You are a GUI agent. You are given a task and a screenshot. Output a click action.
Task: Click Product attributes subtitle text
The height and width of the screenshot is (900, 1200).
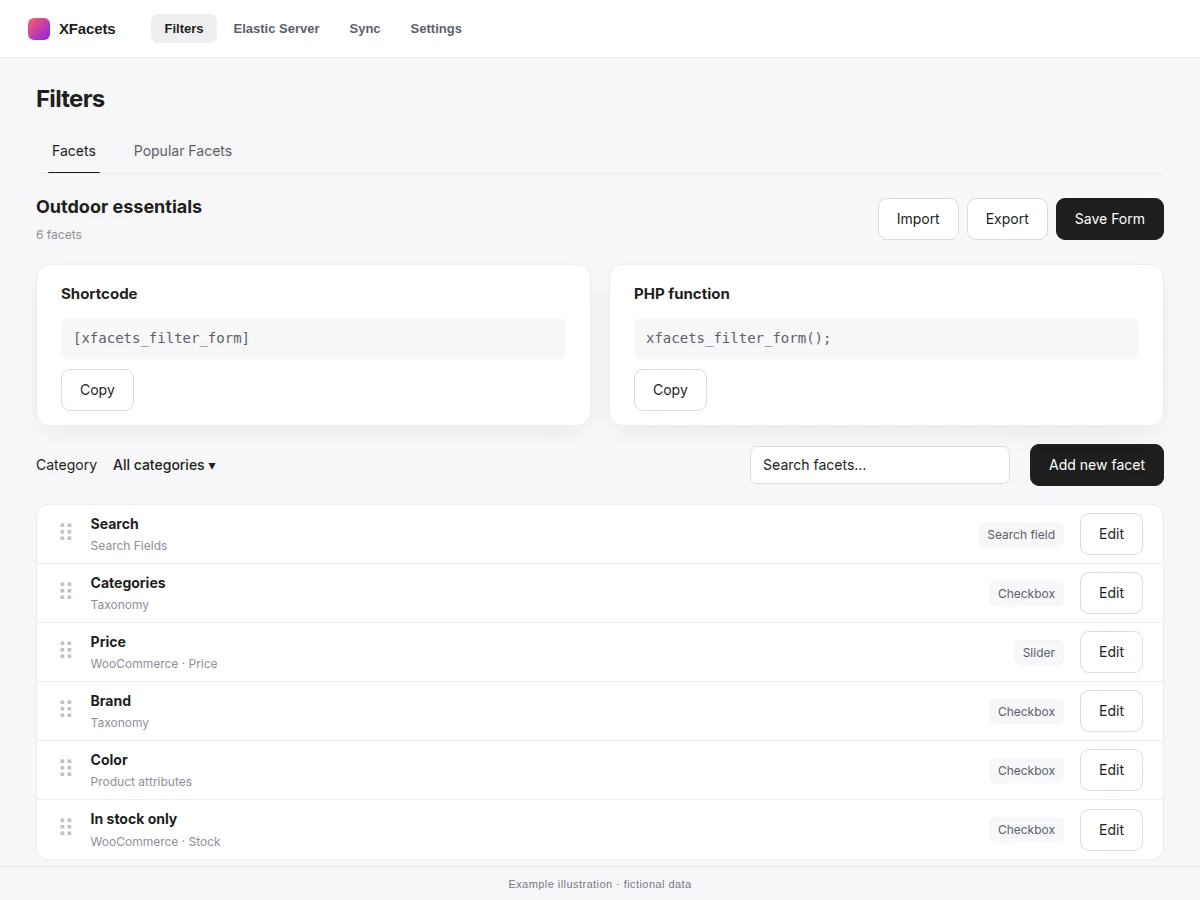pyautogui.click(x=141, y=782)
